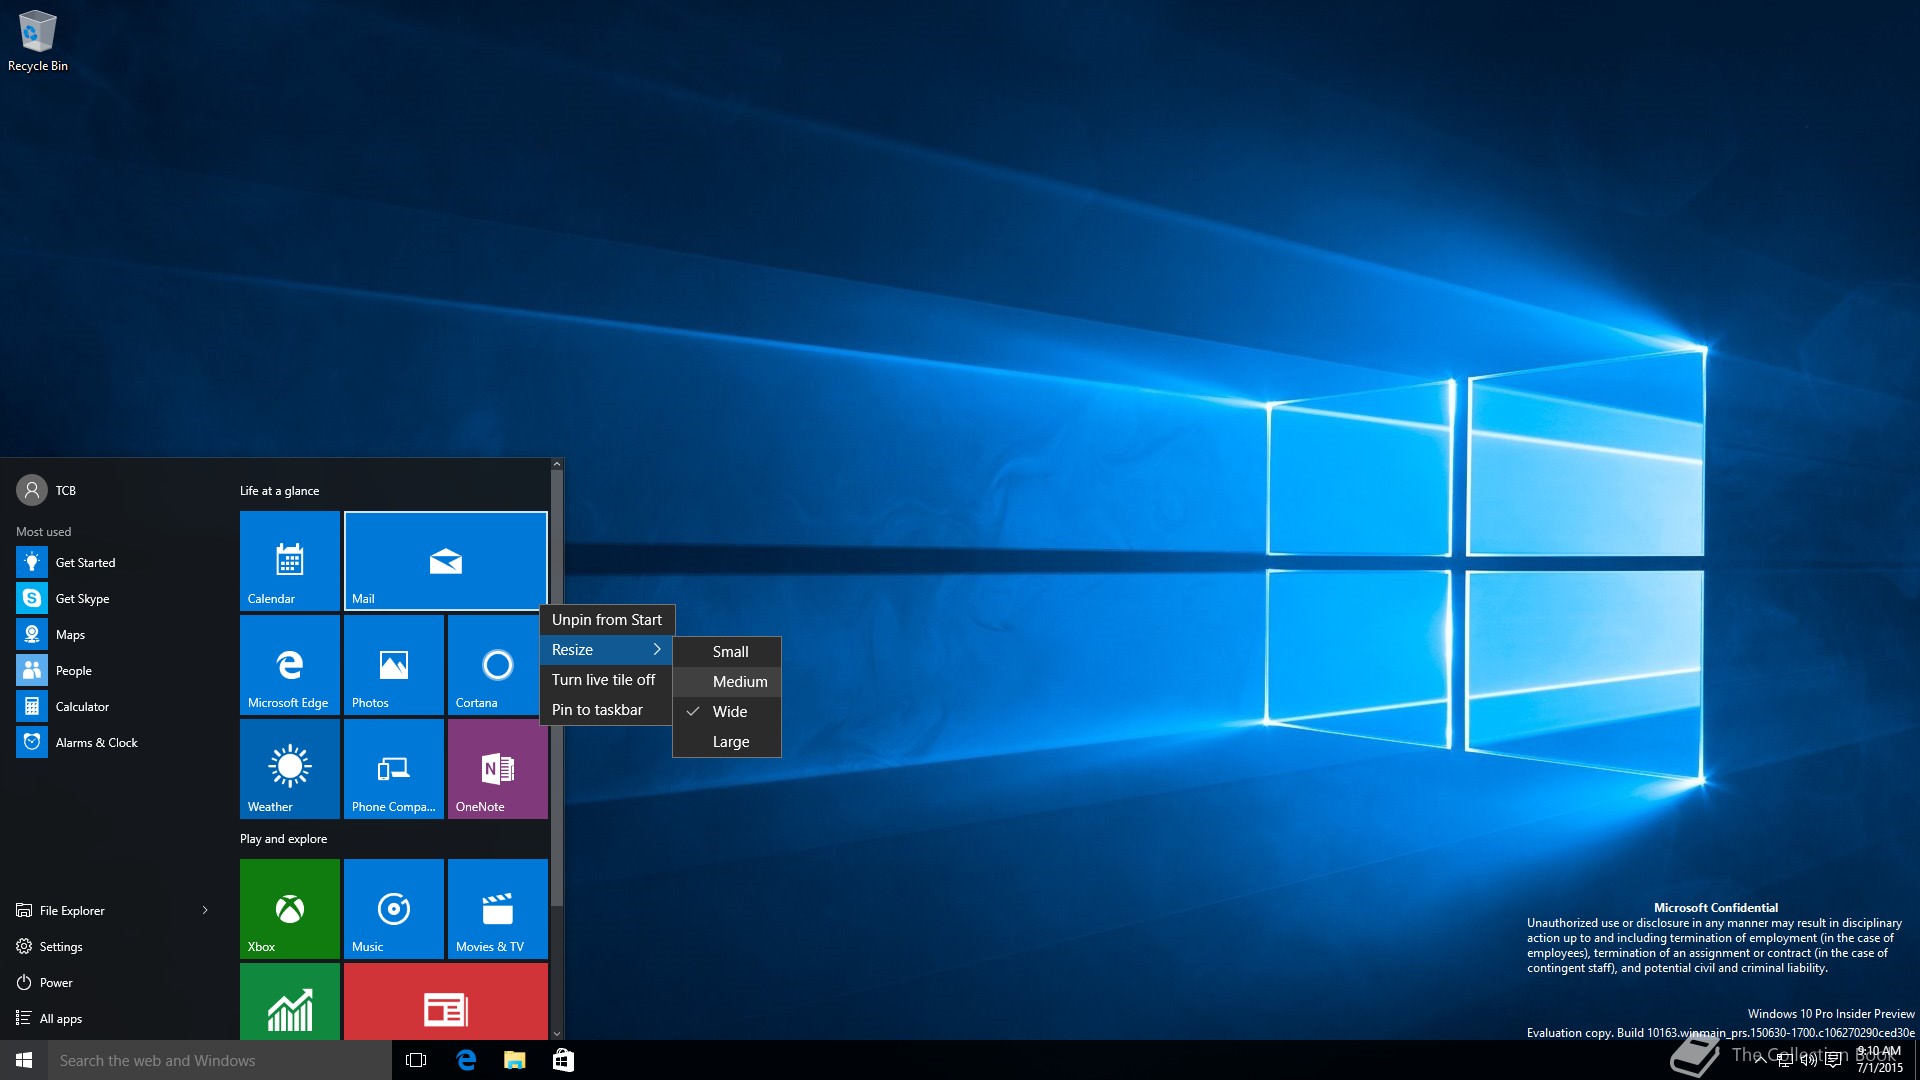
Task: Open the Mail tile
Action: pos(445,560)
